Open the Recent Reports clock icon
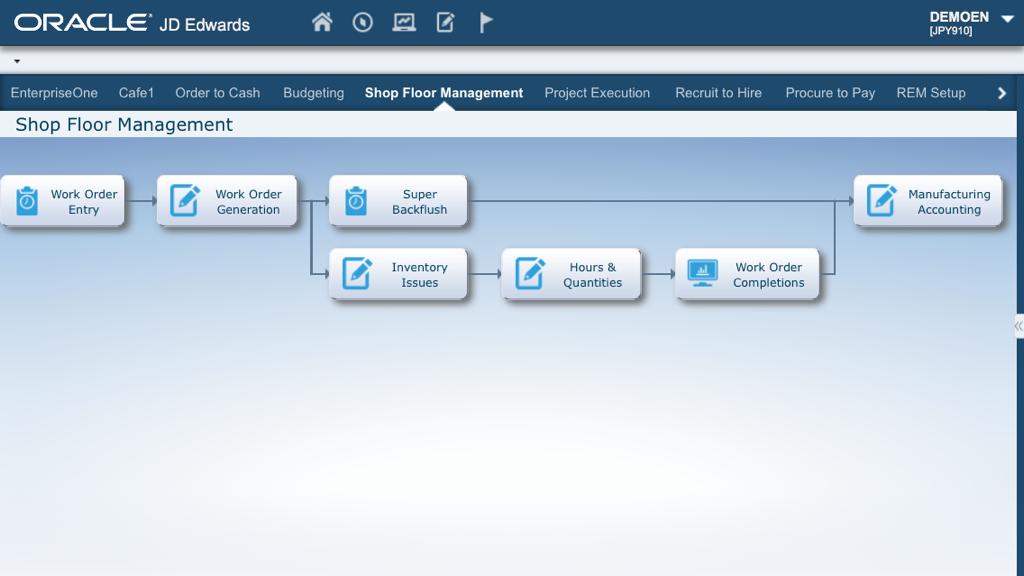This screenshot has height=576, width=1024. [x=362, y=22]
